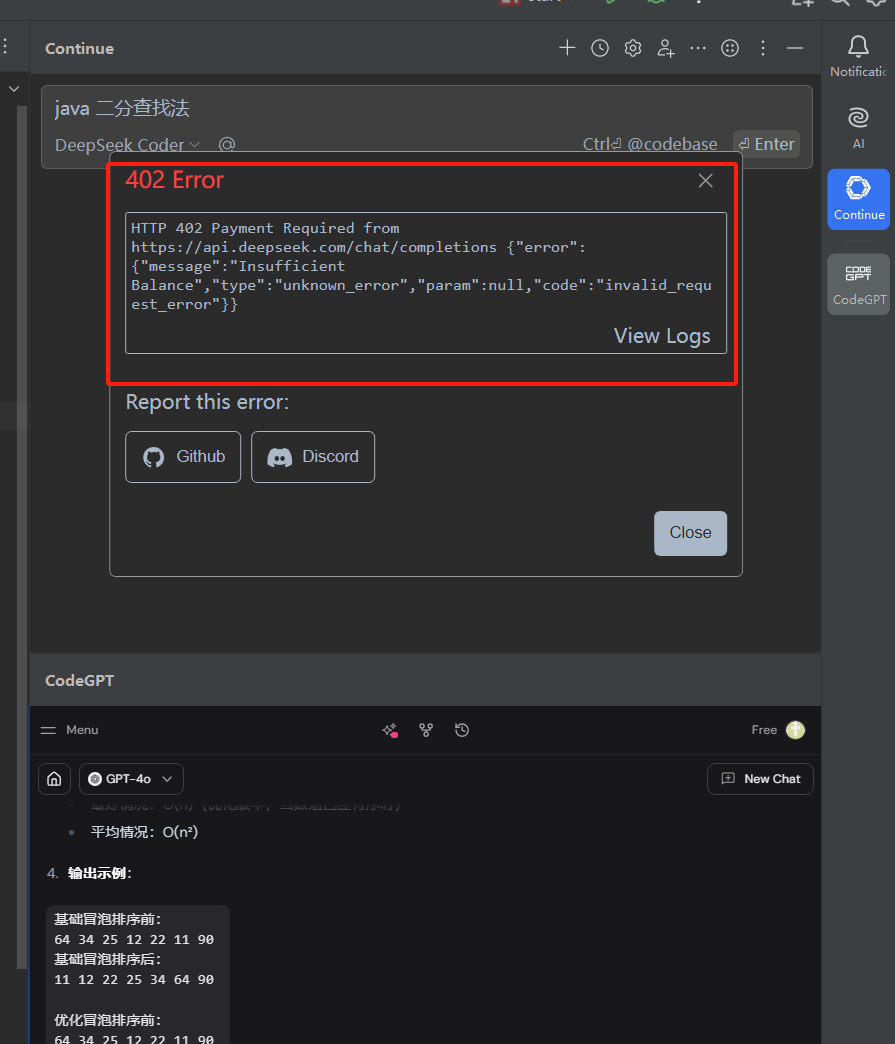This screenshot has width=895, height=1044.
Task: Click the branch graph icon in CodeGPT toolbar
Action: click(426, 730)
